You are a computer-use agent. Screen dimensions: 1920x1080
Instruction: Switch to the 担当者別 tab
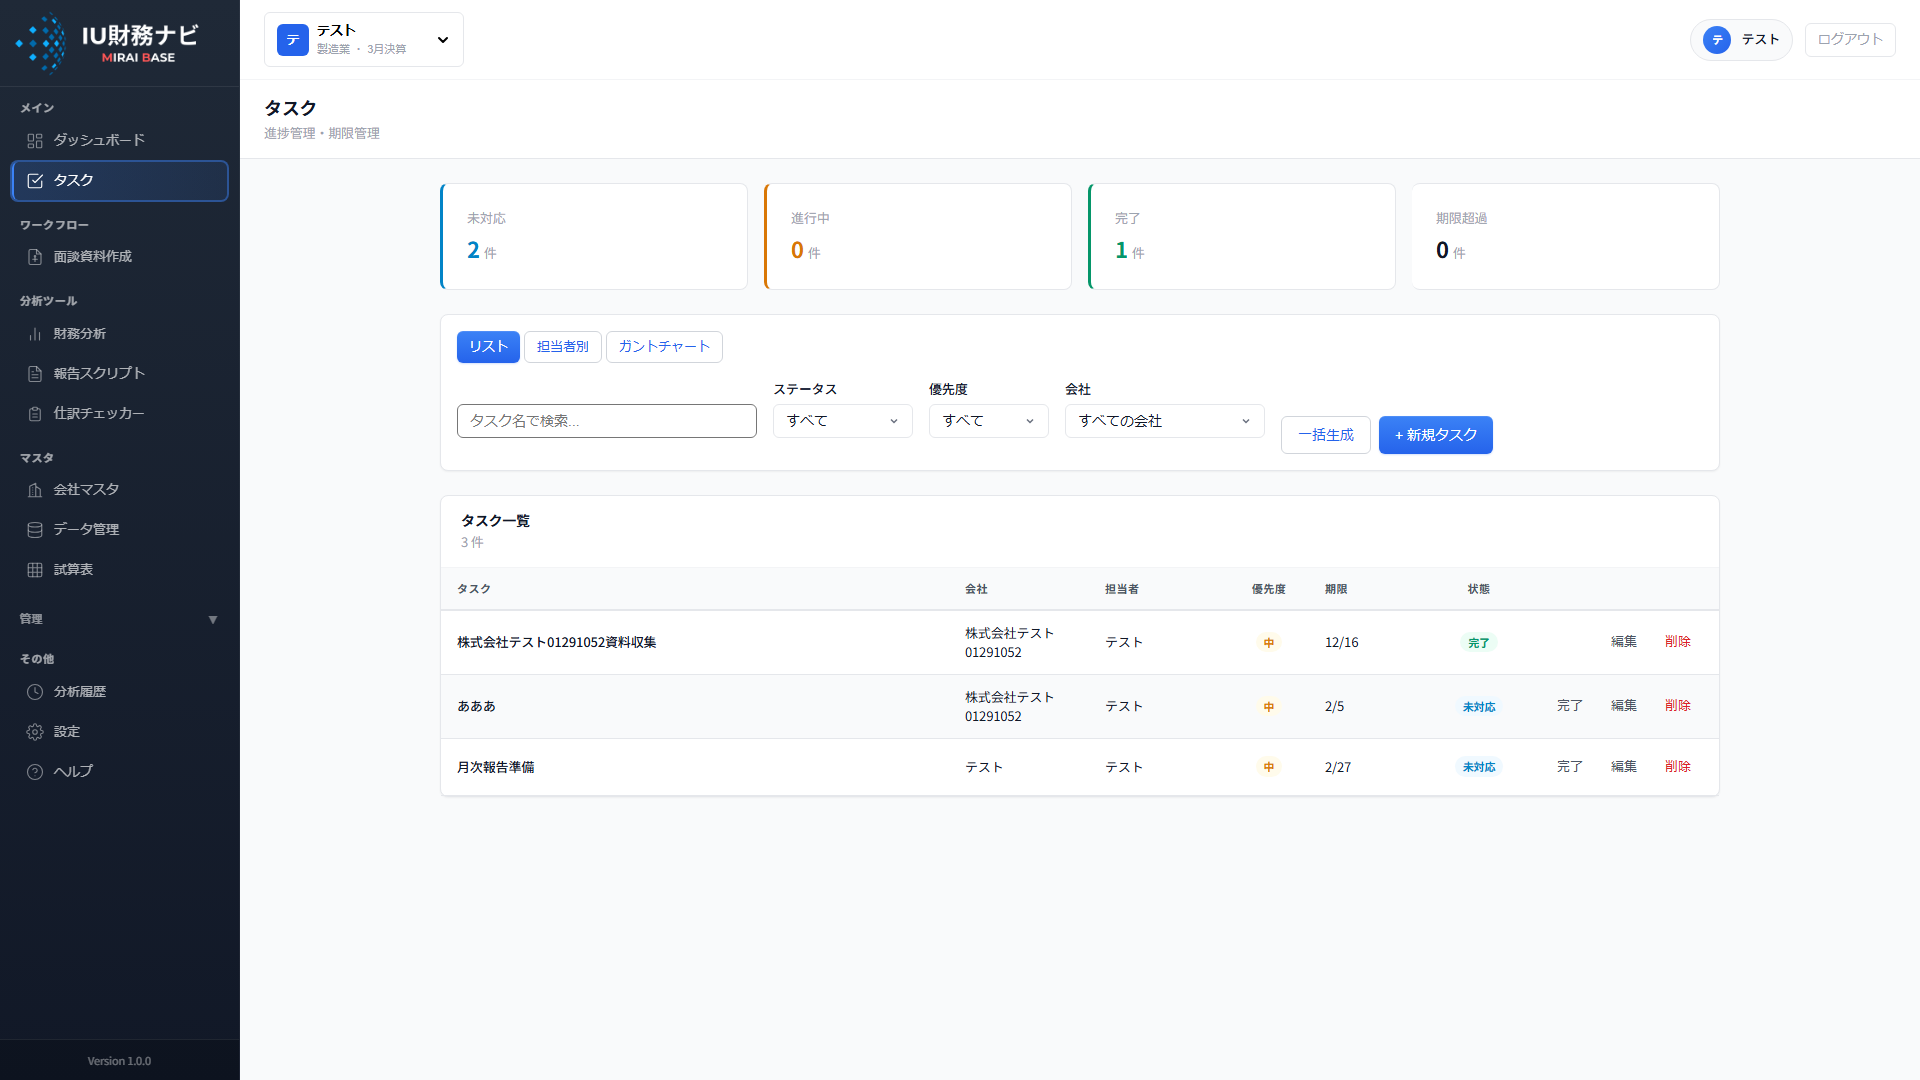562,347
